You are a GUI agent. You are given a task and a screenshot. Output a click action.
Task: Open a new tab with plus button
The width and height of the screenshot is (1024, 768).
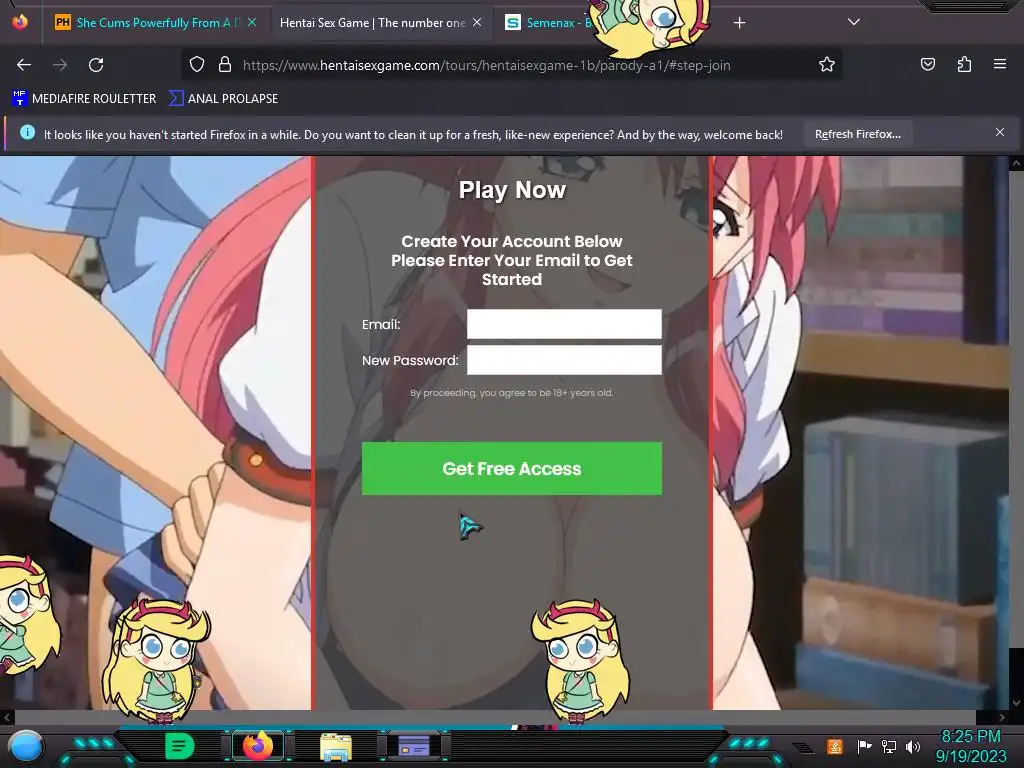(x=739, y=23)
